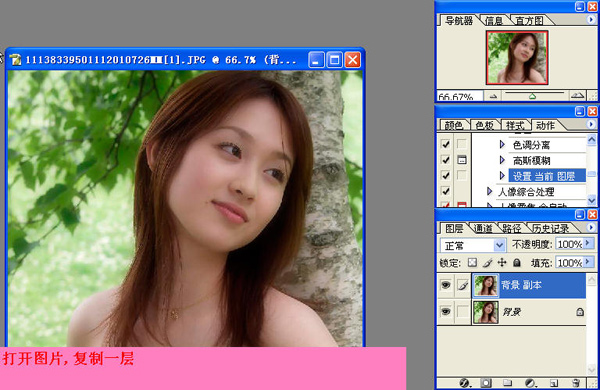Viewport: 600px width, 390px height.
Task: Click the navigator zoom slider handle
Action: coord(532,96)
